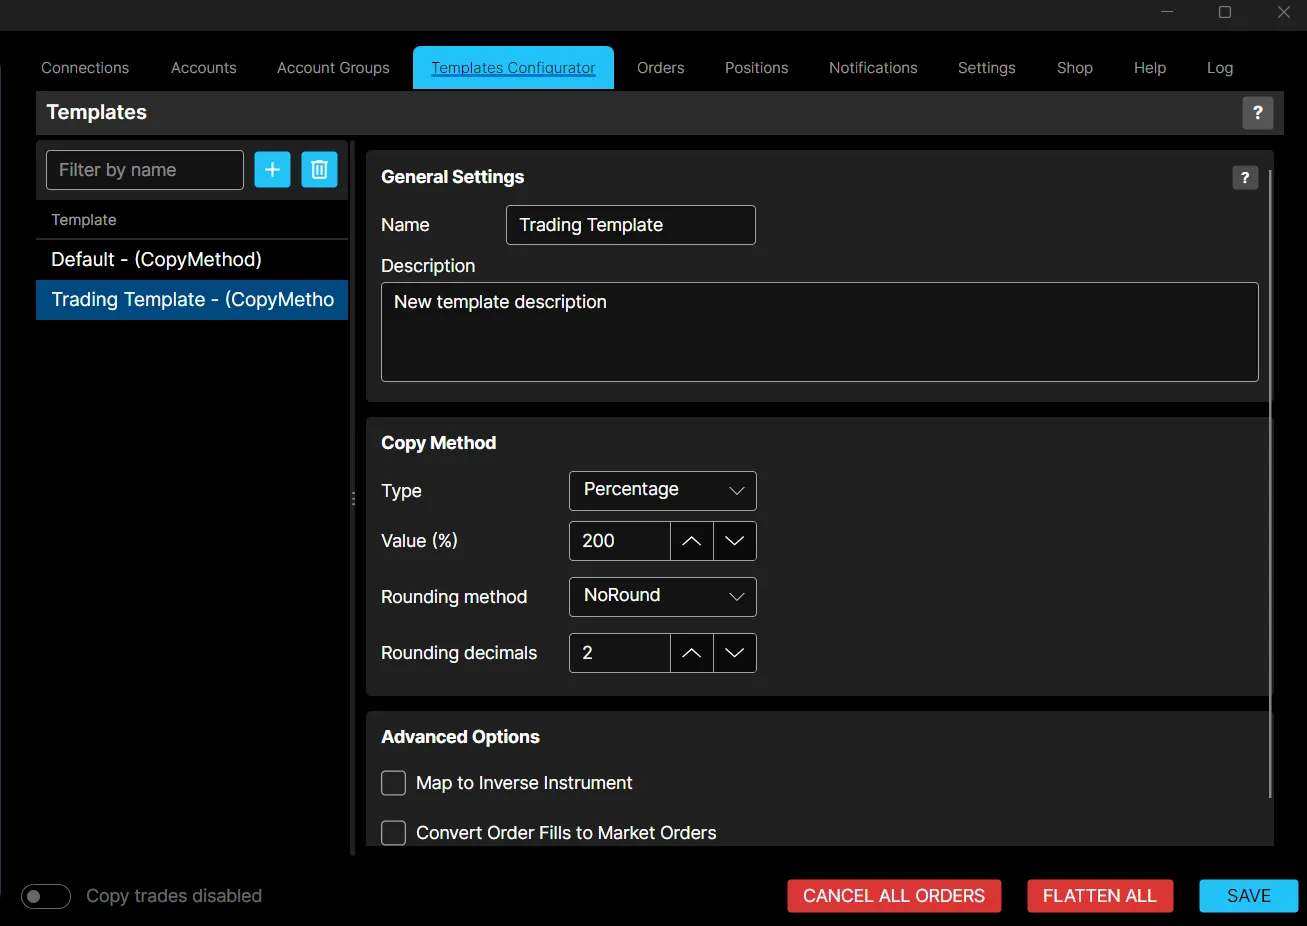
Task: Select the Templates Configurator tab
Action: point(513,68)
